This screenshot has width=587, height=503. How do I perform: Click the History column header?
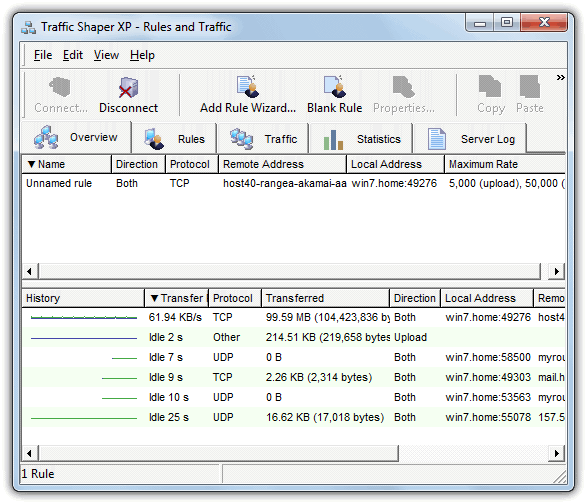click(83, 298)
